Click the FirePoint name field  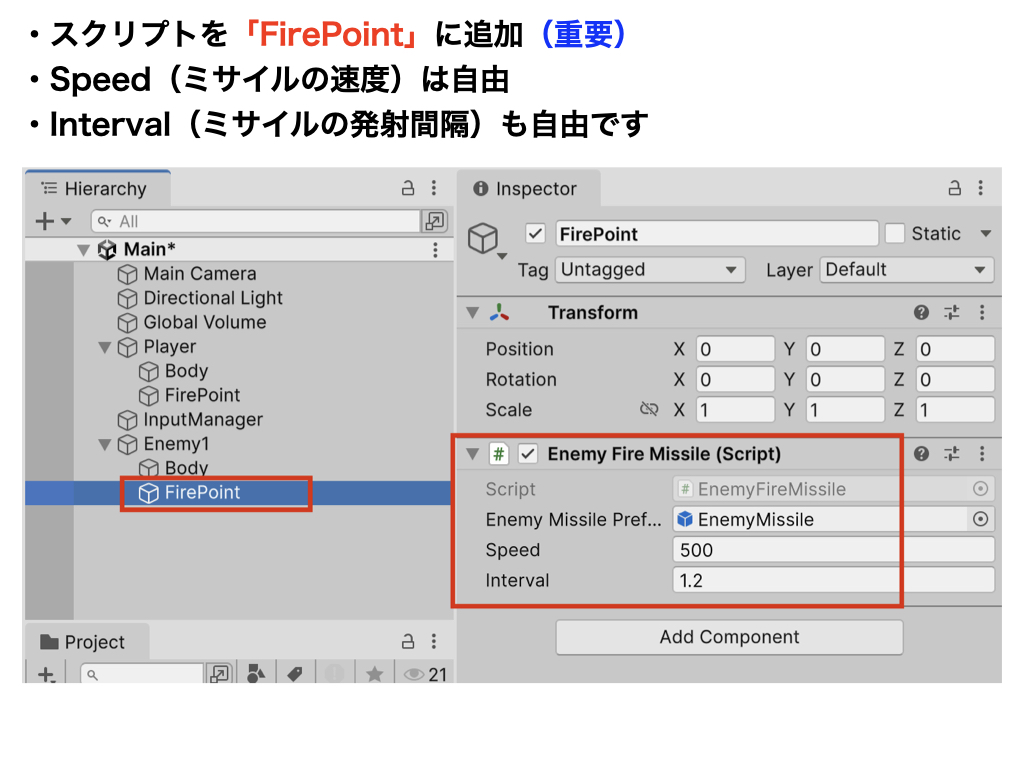click(x=716, y=234)
